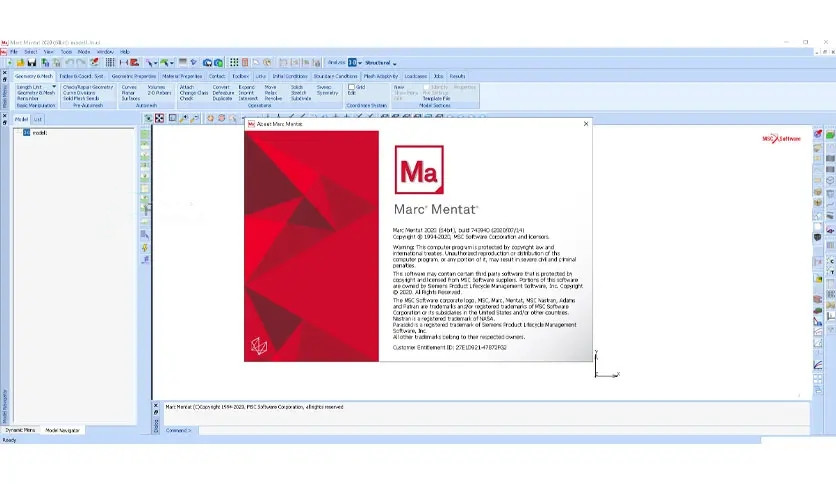Click the zoom magnifier icon above the viewport

[183, 118]
